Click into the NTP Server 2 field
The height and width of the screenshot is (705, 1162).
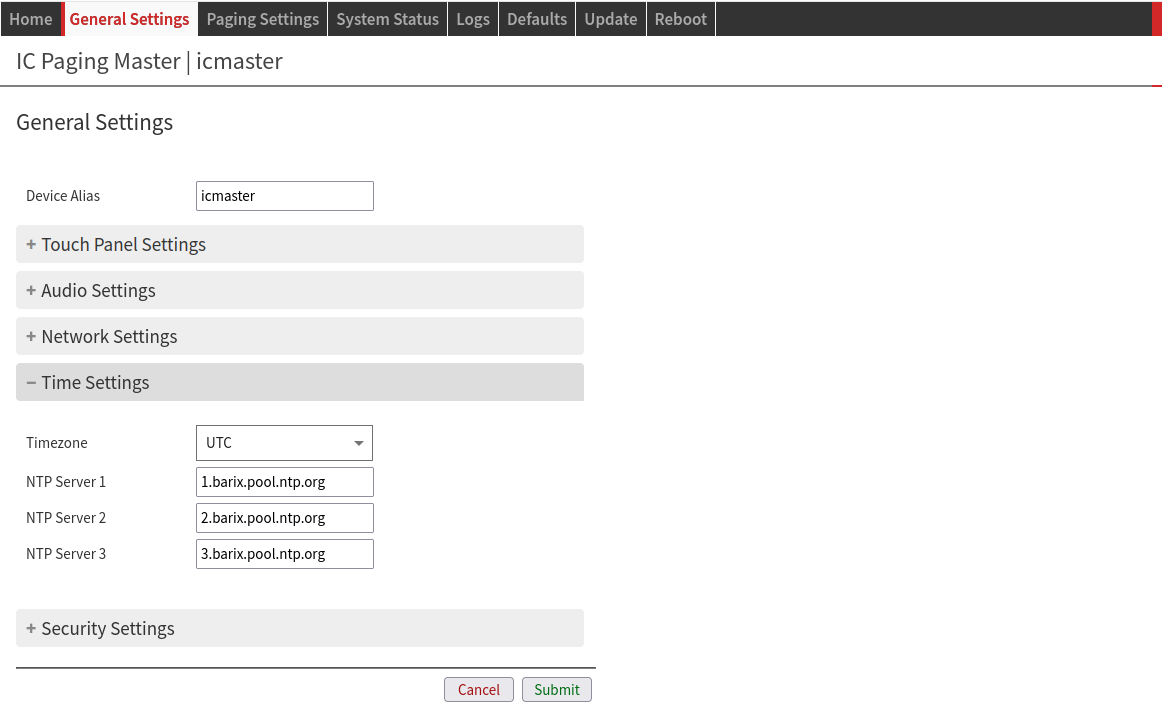[x=284, y=518]
